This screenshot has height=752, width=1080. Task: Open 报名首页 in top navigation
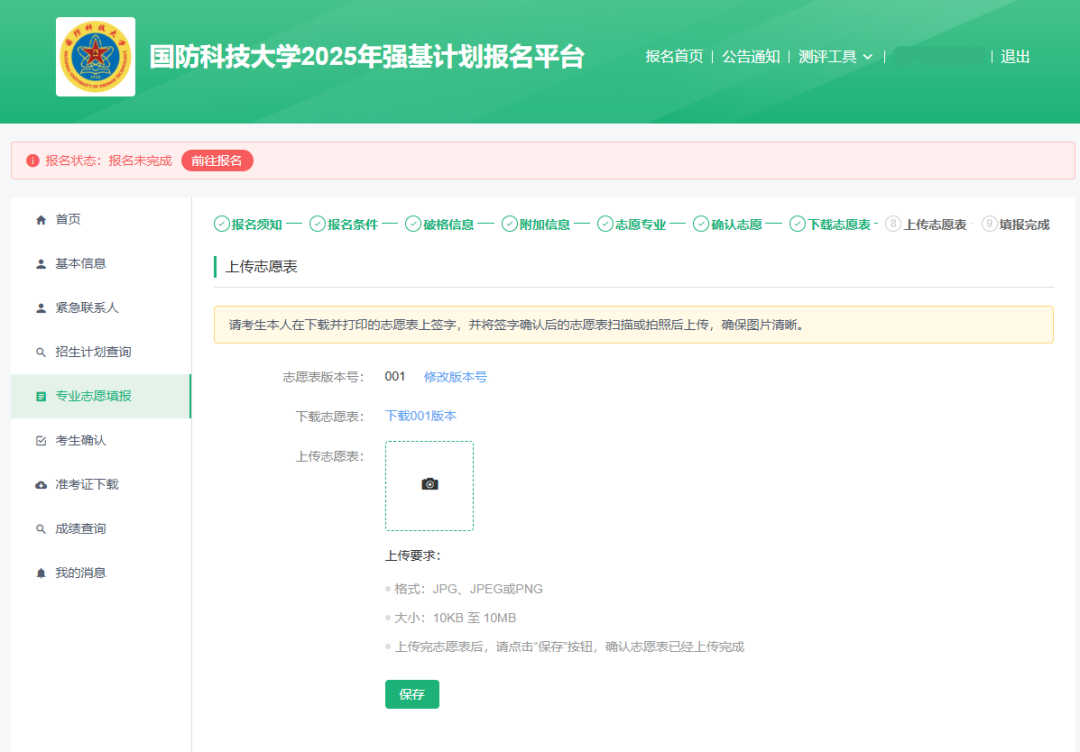(674, 56)
